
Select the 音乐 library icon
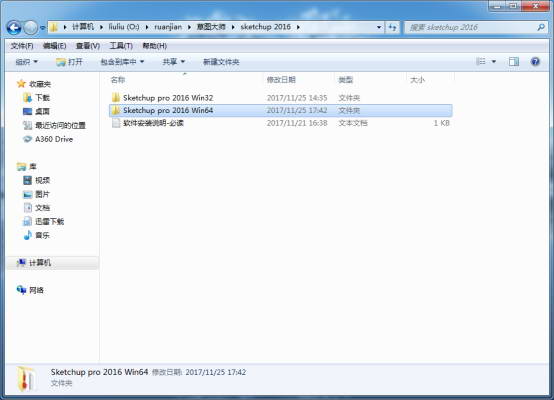pyautogui.click(x=28, y=235)
